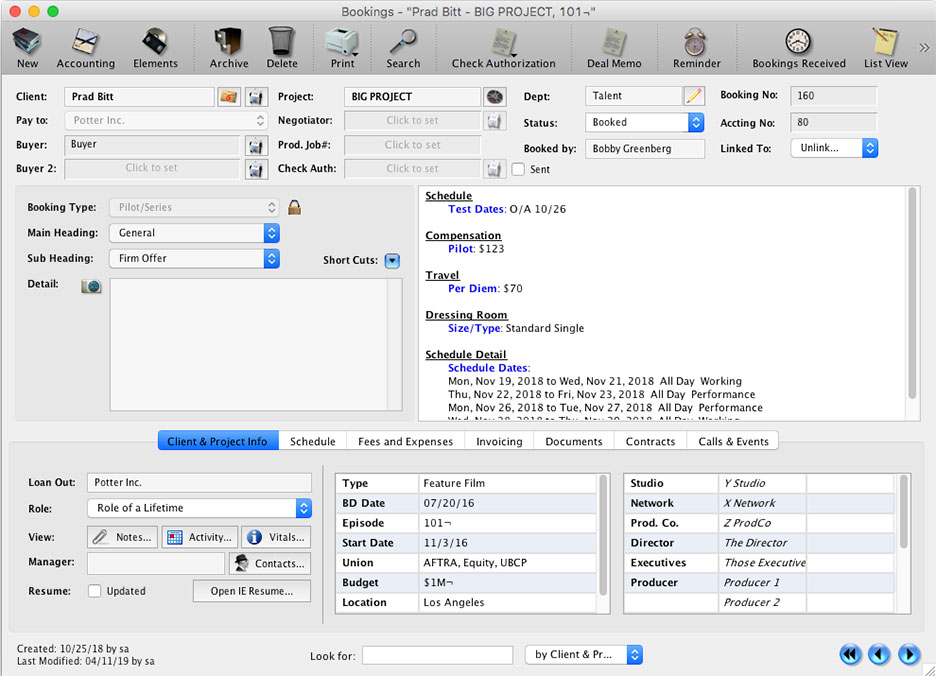Click the Manager input field
The image size is (936, 676).
point(156,563)
